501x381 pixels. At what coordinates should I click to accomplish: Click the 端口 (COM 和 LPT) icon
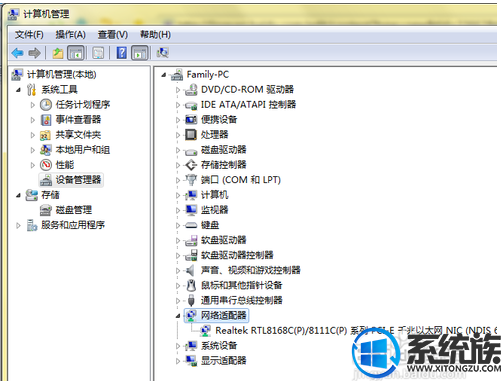(x=191, y=180)
